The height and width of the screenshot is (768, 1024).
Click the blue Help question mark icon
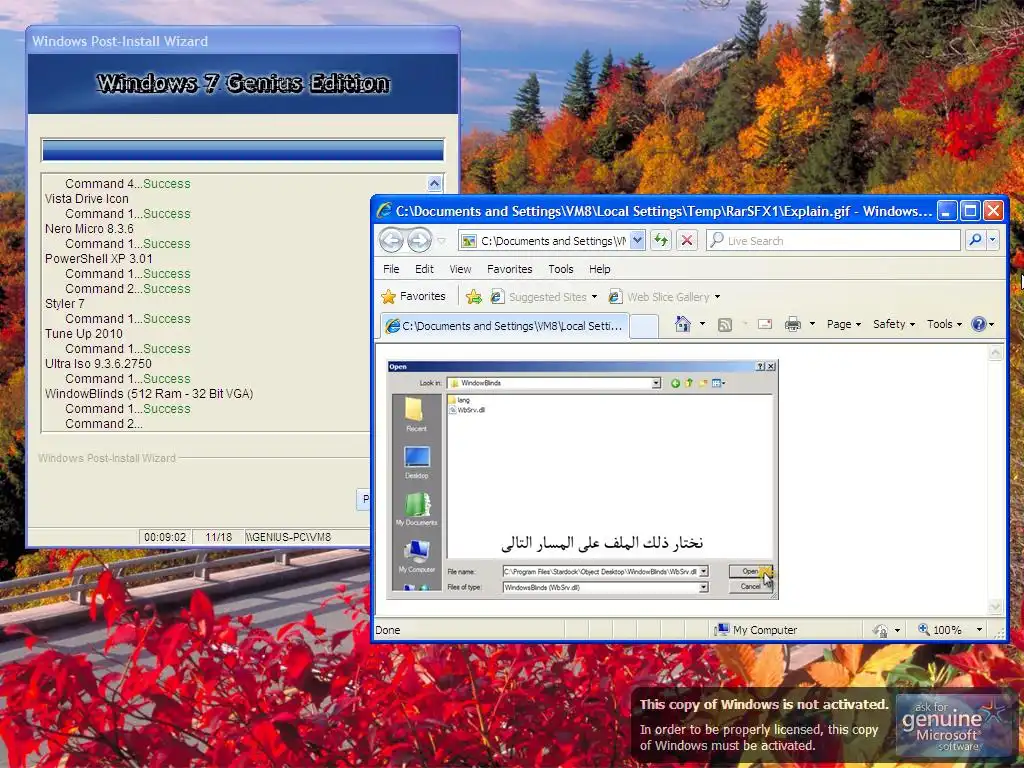click(978, 324)
